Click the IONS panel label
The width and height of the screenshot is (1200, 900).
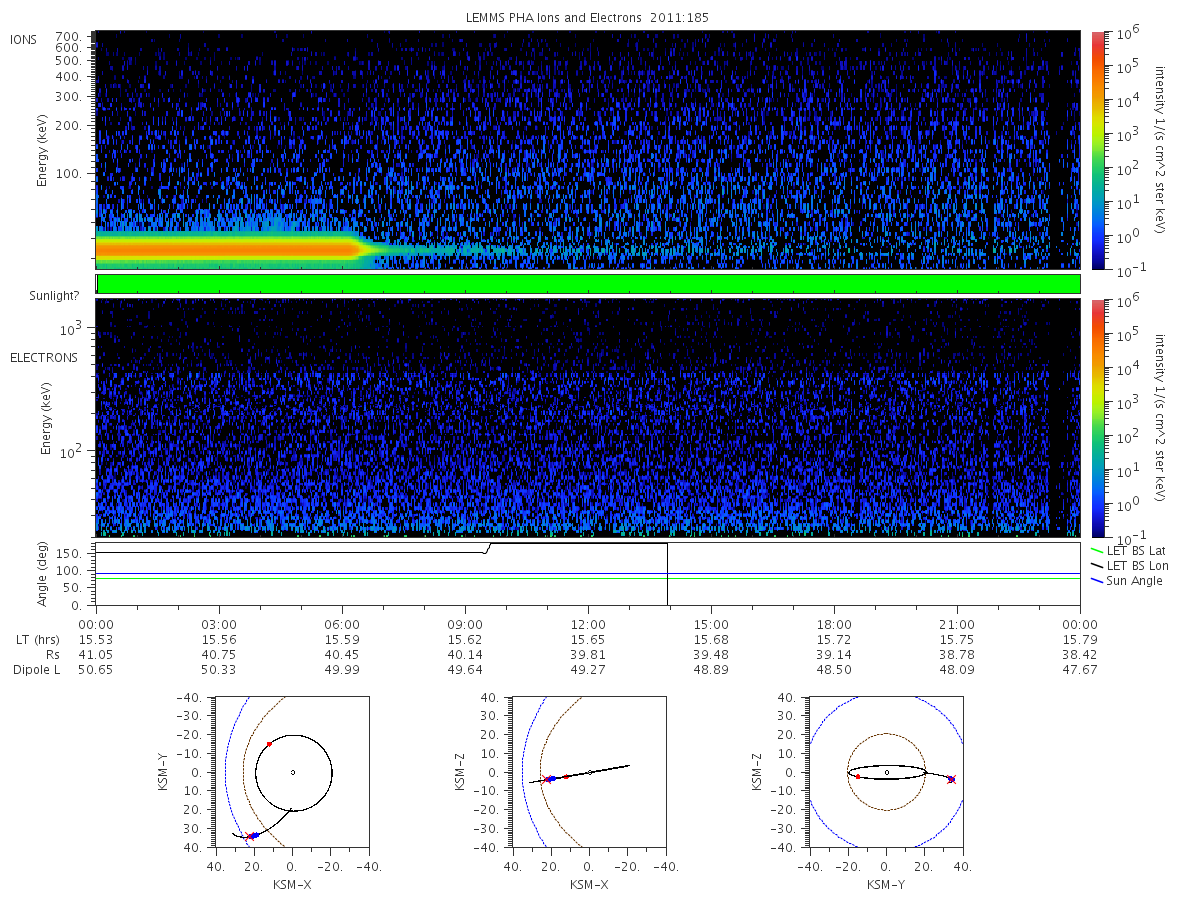(23, 39)
